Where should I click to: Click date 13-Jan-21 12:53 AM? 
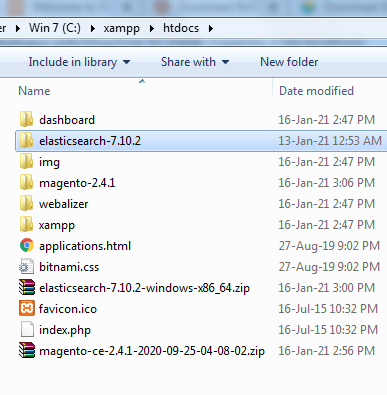330,141
